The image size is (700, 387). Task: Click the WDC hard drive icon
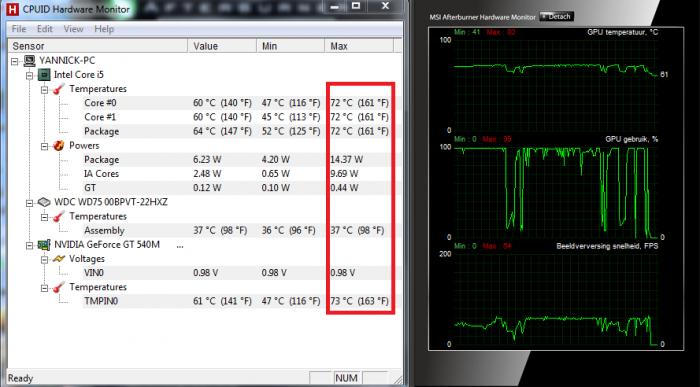point(44,202)
